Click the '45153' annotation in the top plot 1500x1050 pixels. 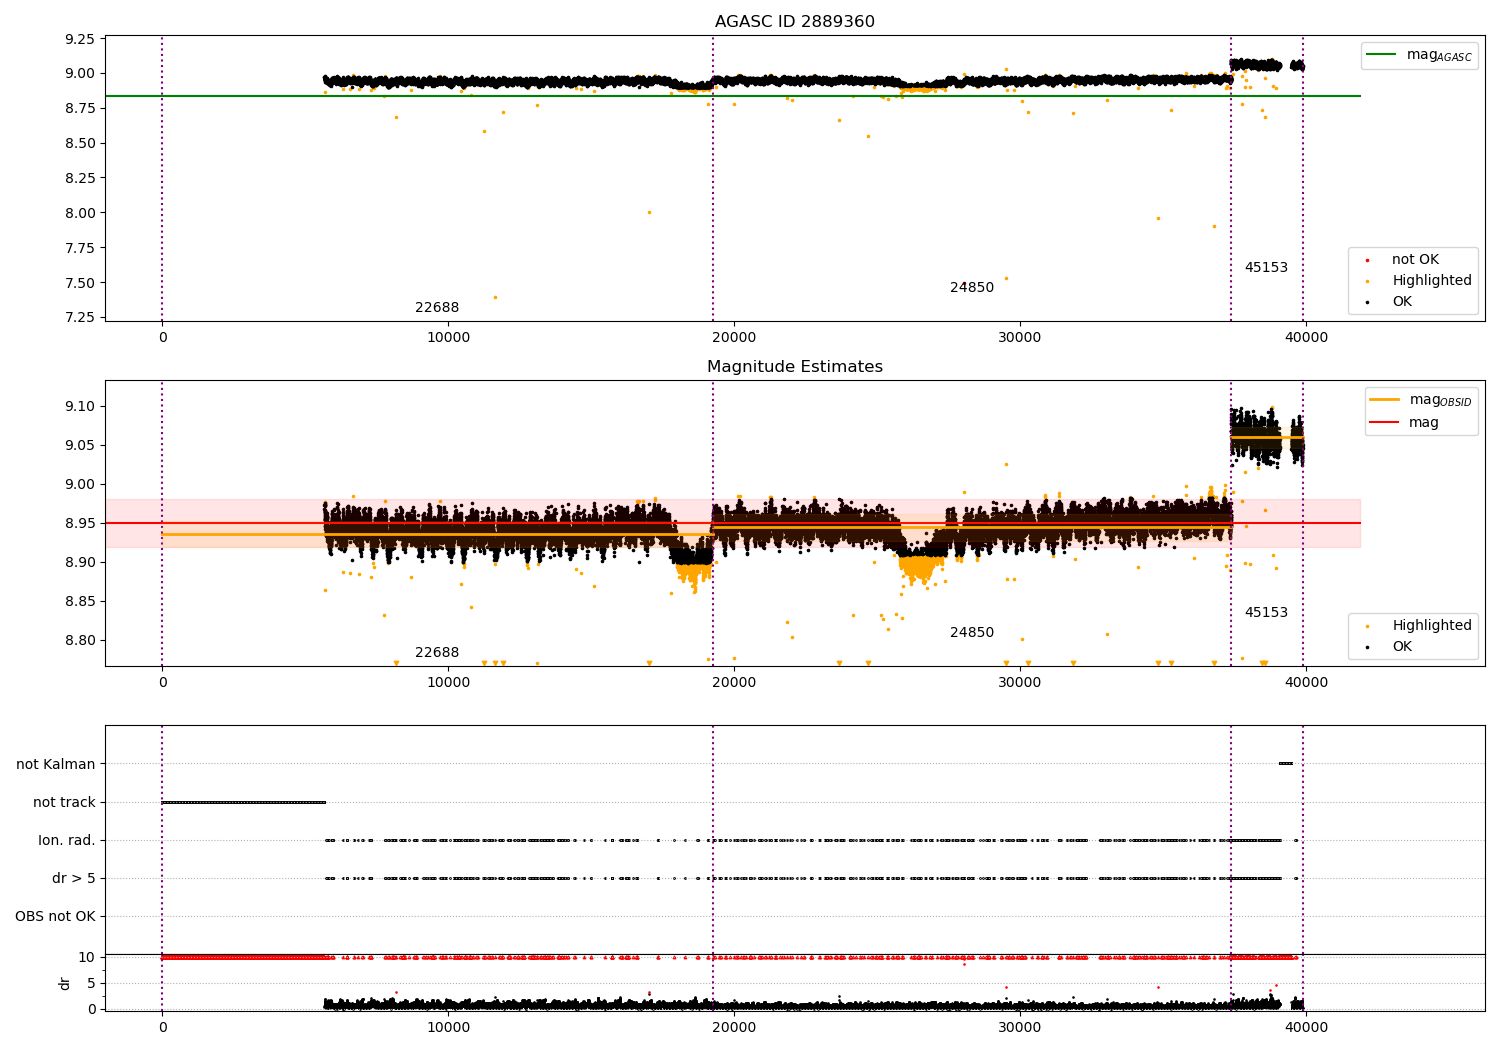(x=1266, y=268)
